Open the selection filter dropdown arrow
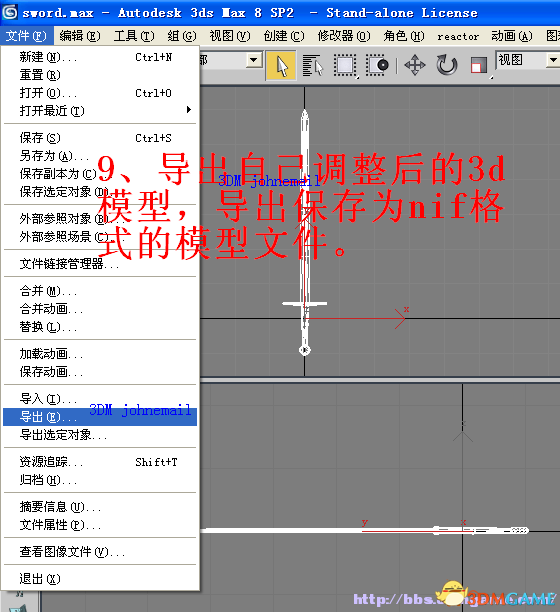 (x=254, y=60)
